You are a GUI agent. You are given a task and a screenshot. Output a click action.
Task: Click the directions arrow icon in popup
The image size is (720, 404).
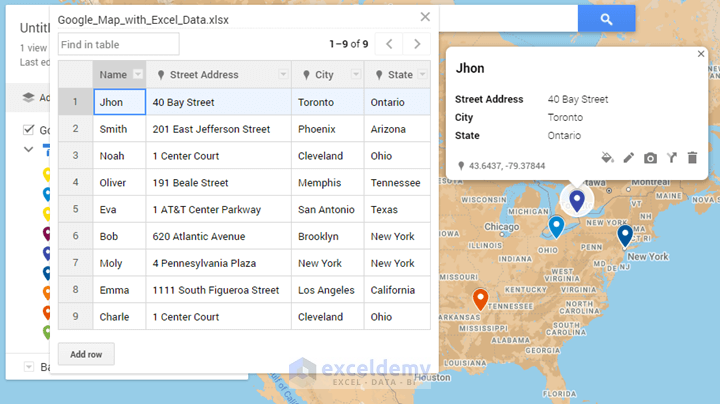pos(672,158)
